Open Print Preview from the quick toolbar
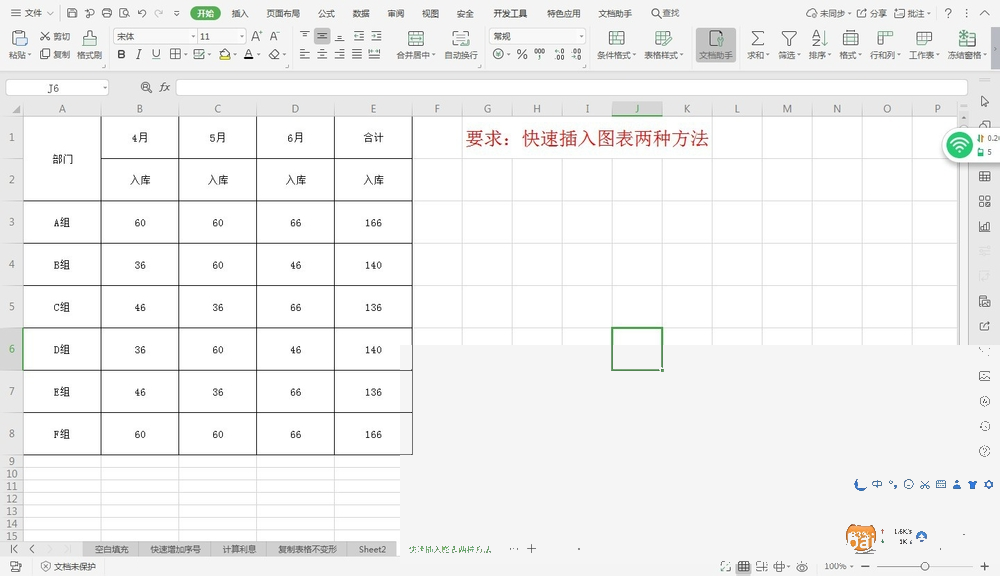The width and height of the screenshot is (1000, 576). pyautogui.click(x=124, y=13)
